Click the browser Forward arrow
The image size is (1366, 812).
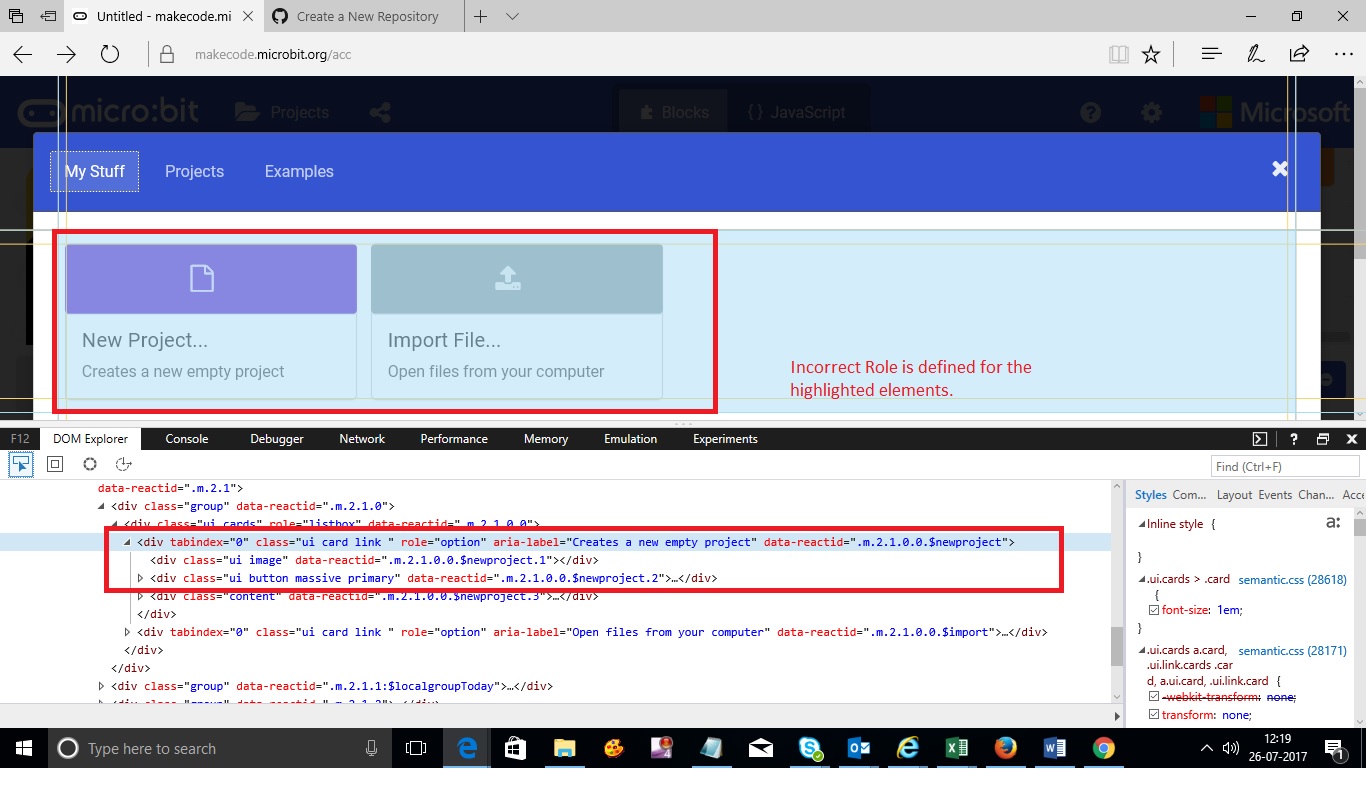[x=66, y=55]
